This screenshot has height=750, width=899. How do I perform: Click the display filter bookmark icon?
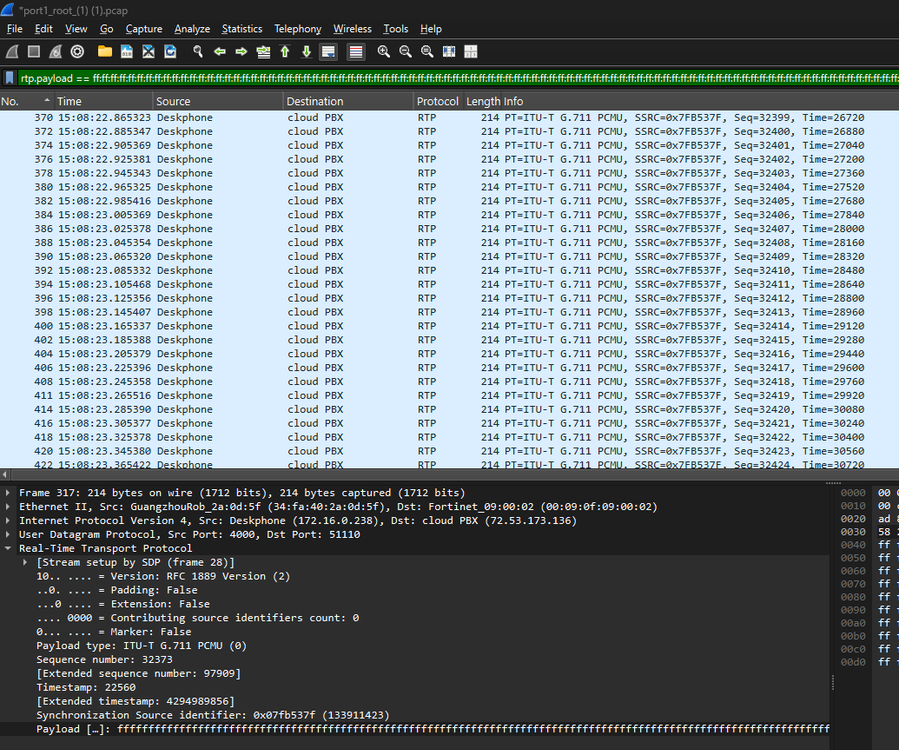10,77
